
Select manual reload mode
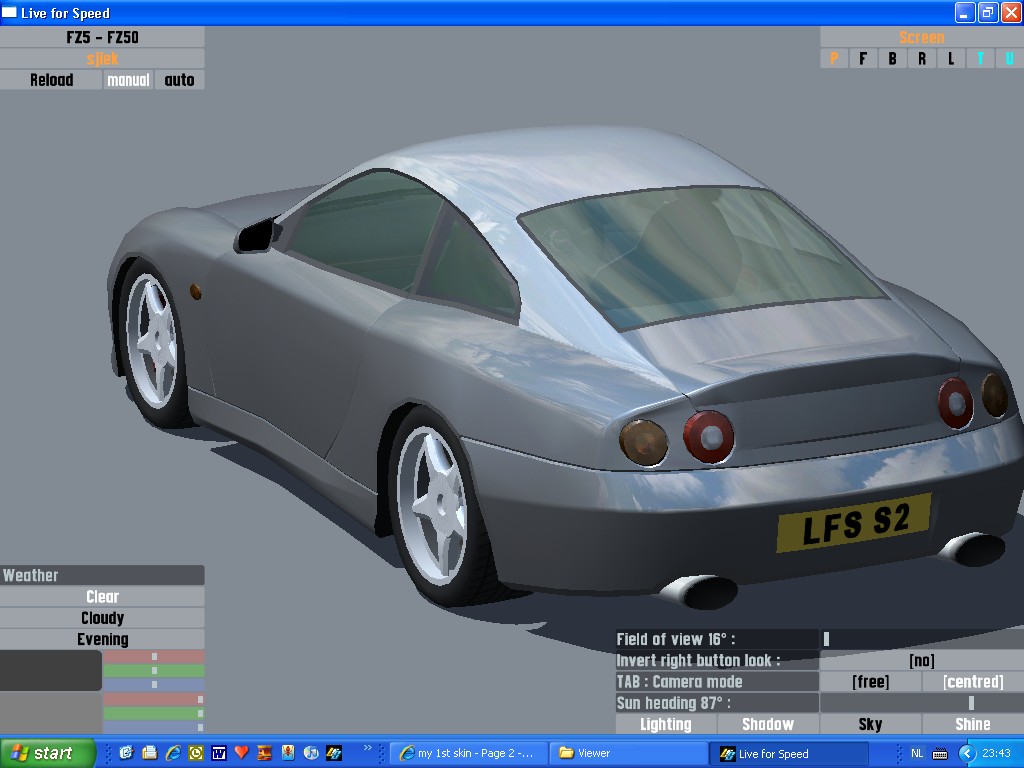click(x=128, y=80)
